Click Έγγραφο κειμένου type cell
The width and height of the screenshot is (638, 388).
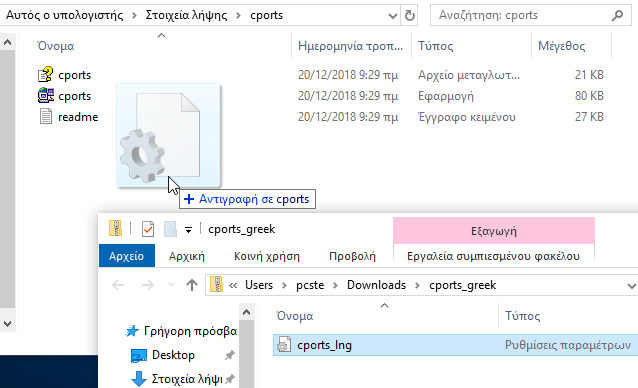(x=467, y=117)
